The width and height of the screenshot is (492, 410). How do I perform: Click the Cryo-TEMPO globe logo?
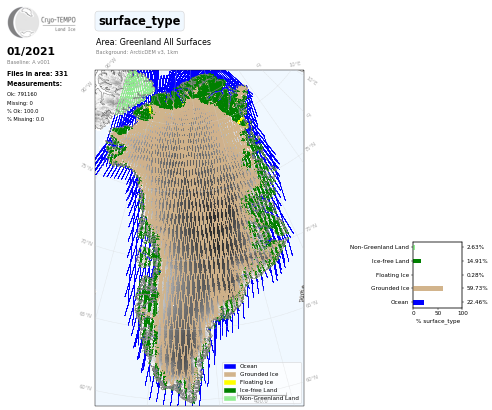click(23, 22)
